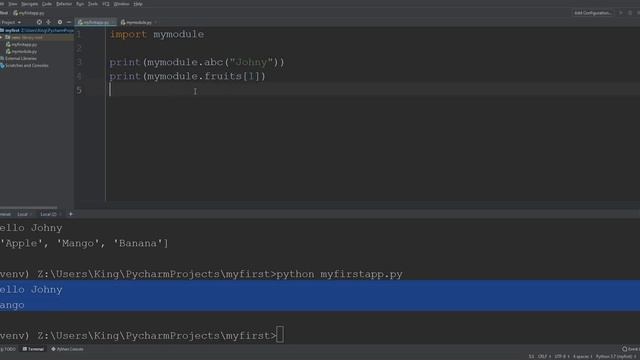Hide the Project panel with the minus icon
640x360 pixels.
pos(69,22)
